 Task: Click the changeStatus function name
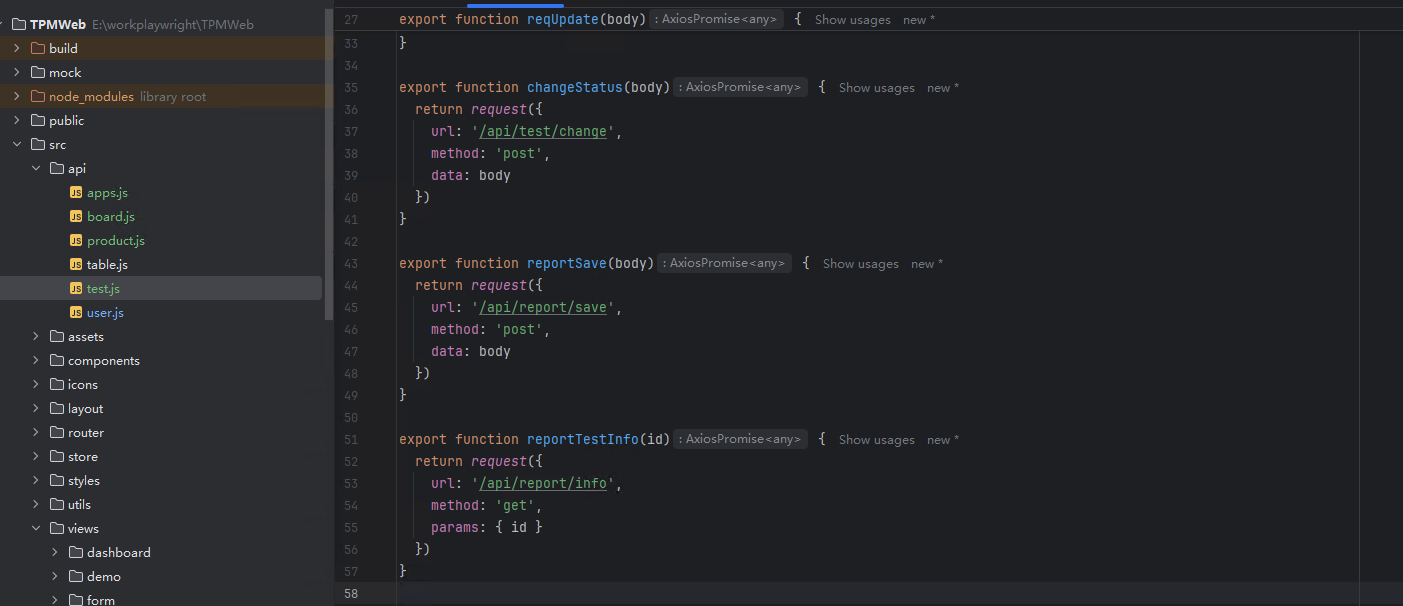pos(575,87)
